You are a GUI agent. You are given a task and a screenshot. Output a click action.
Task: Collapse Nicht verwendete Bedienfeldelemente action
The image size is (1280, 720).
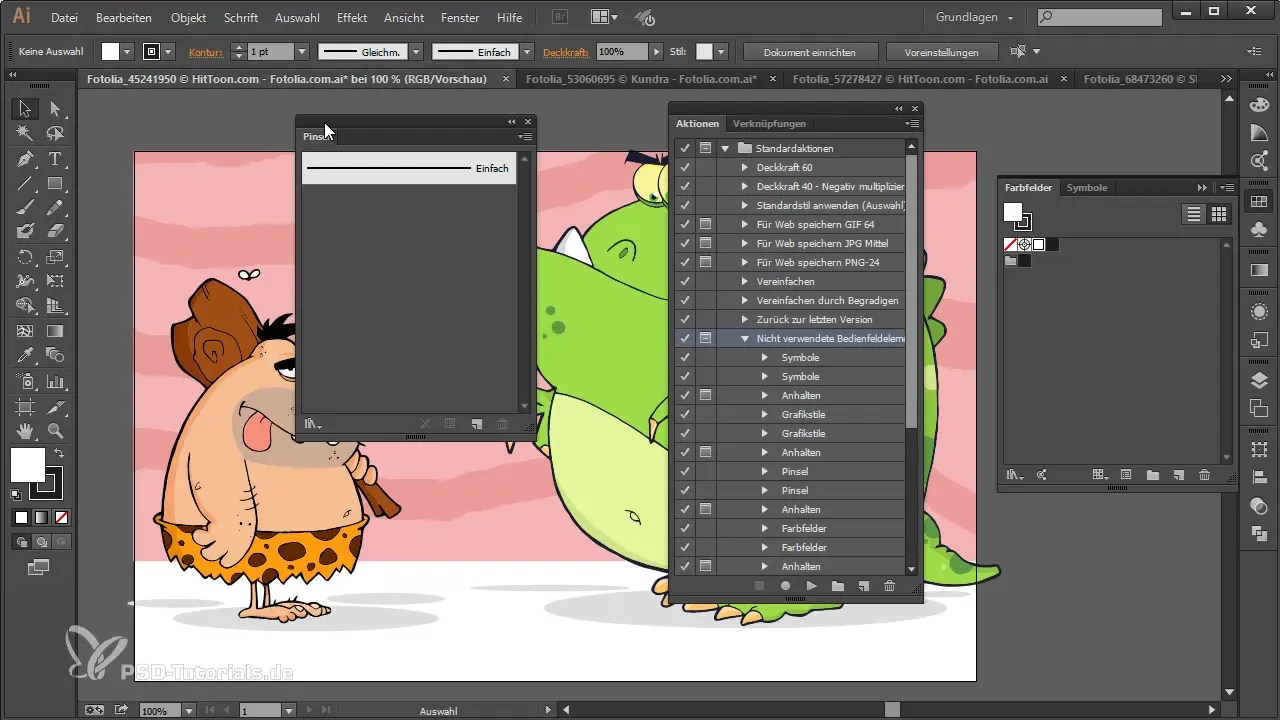744,339
